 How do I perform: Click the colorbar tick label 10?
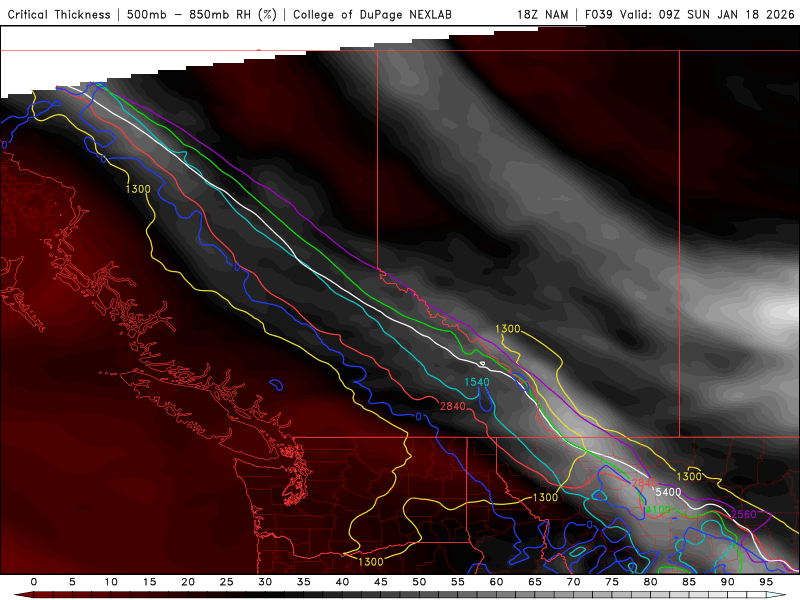point(111,582)
